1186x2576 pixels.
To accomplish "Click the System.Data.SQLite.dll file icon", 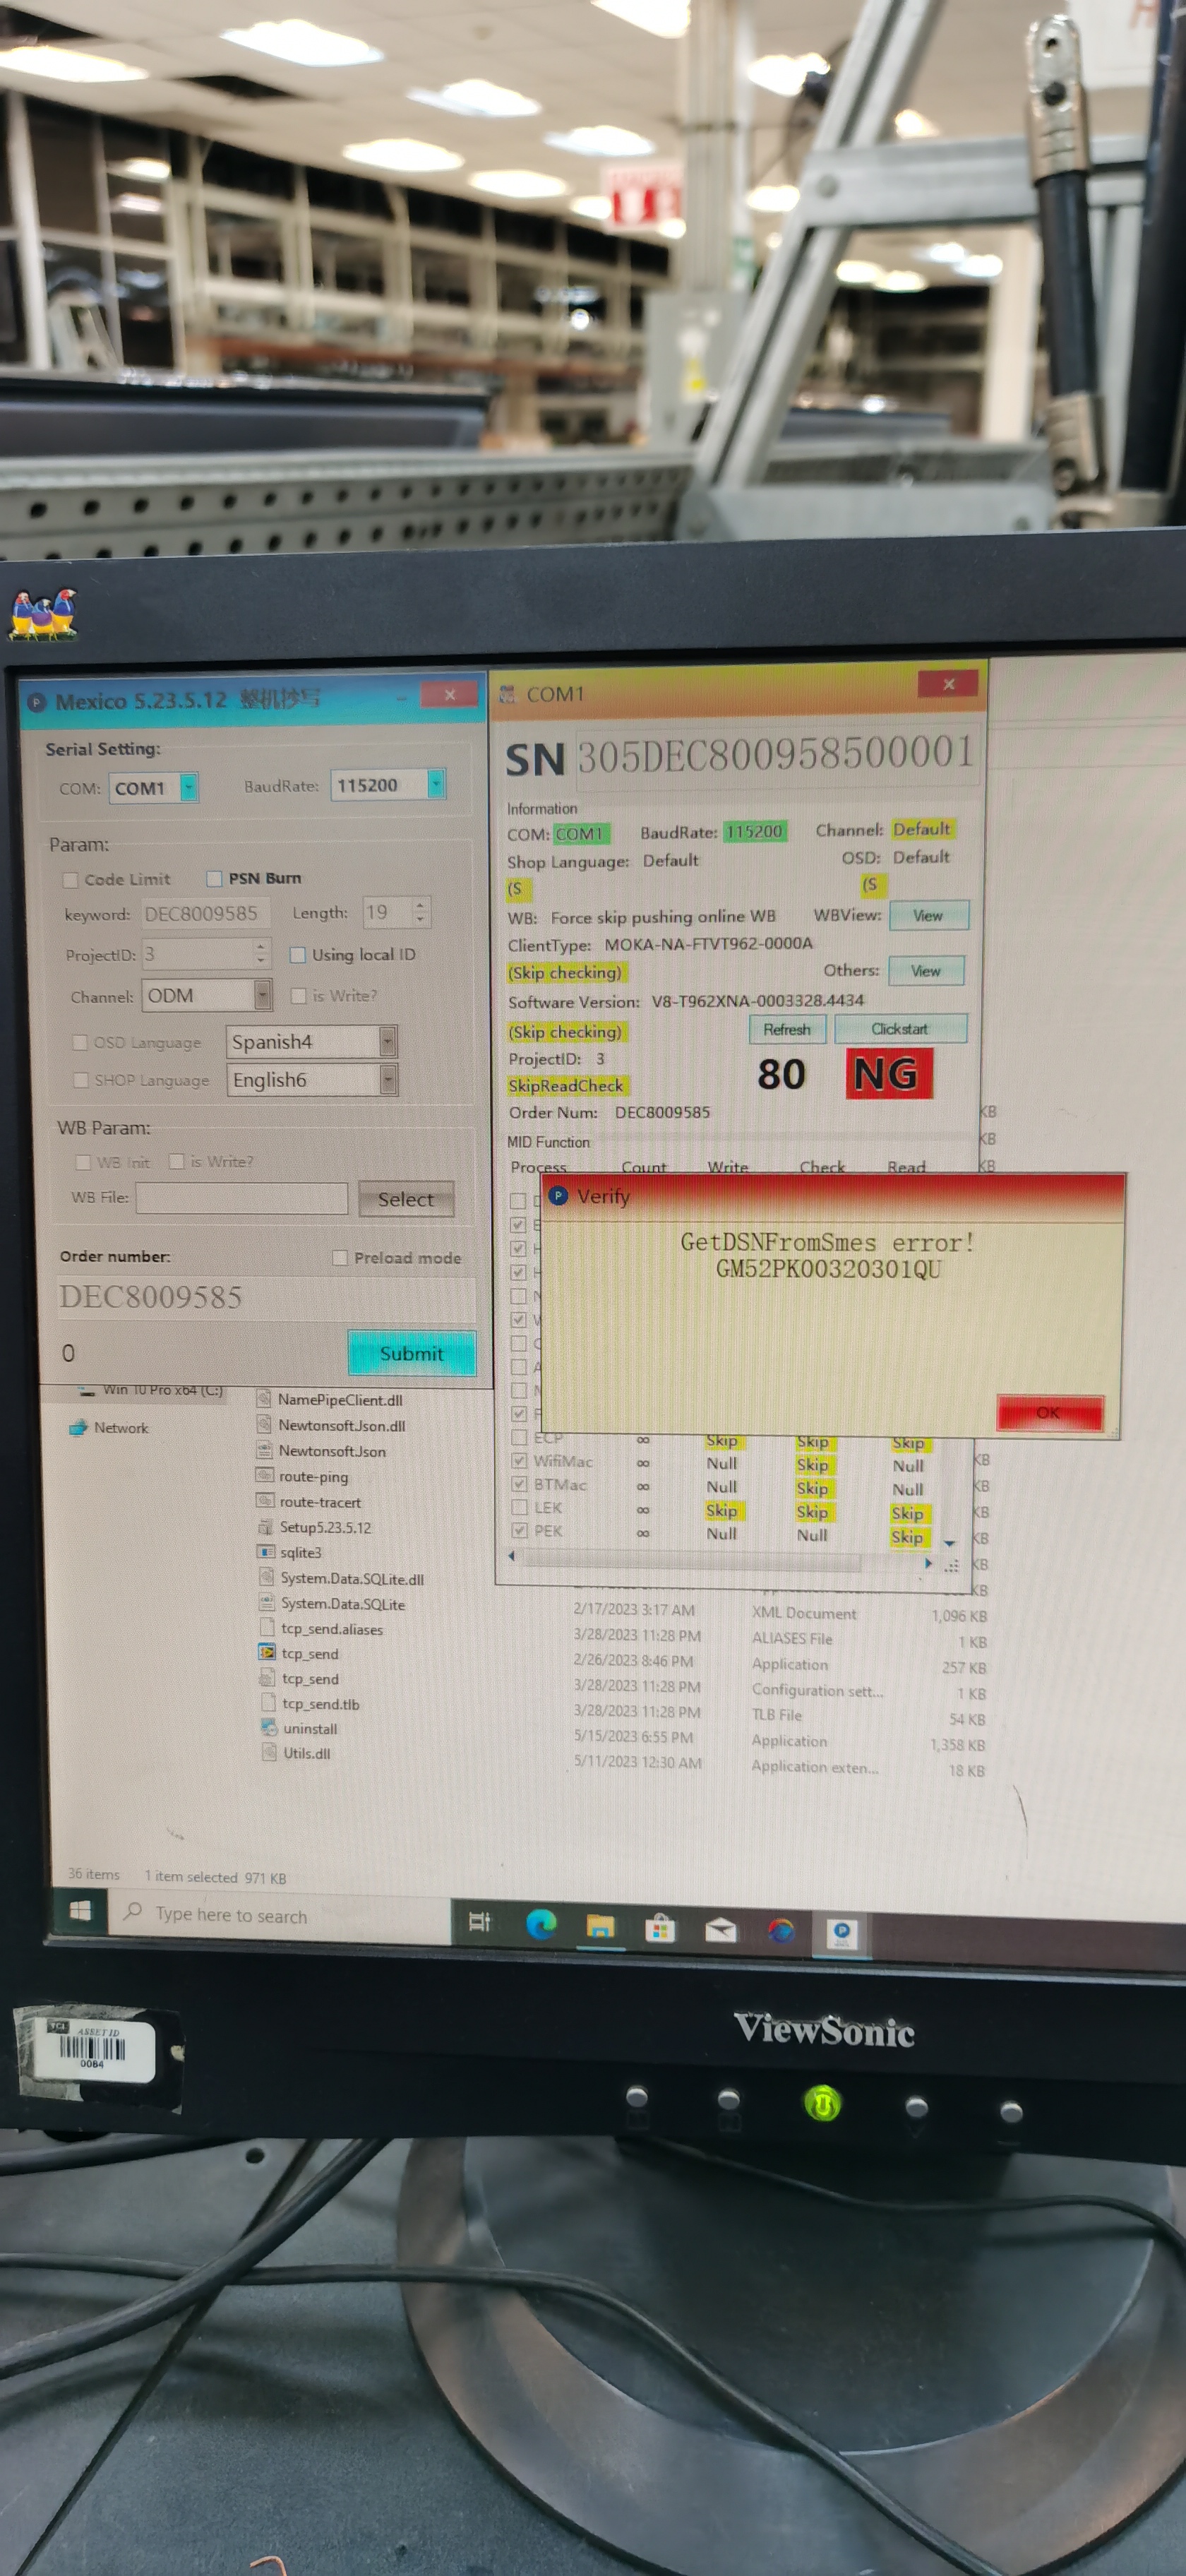I will click(x=266, y=1577).
